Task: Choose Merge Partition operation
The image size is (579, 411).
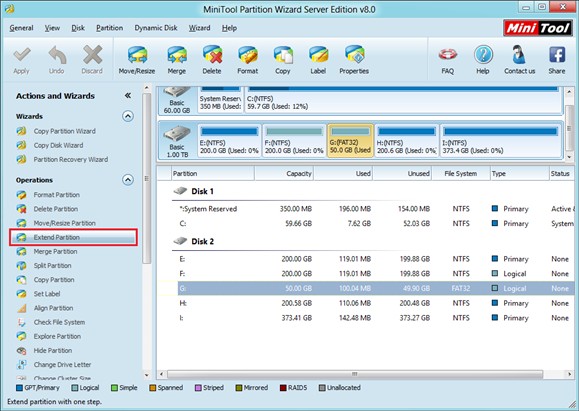Action: [47, 251]
